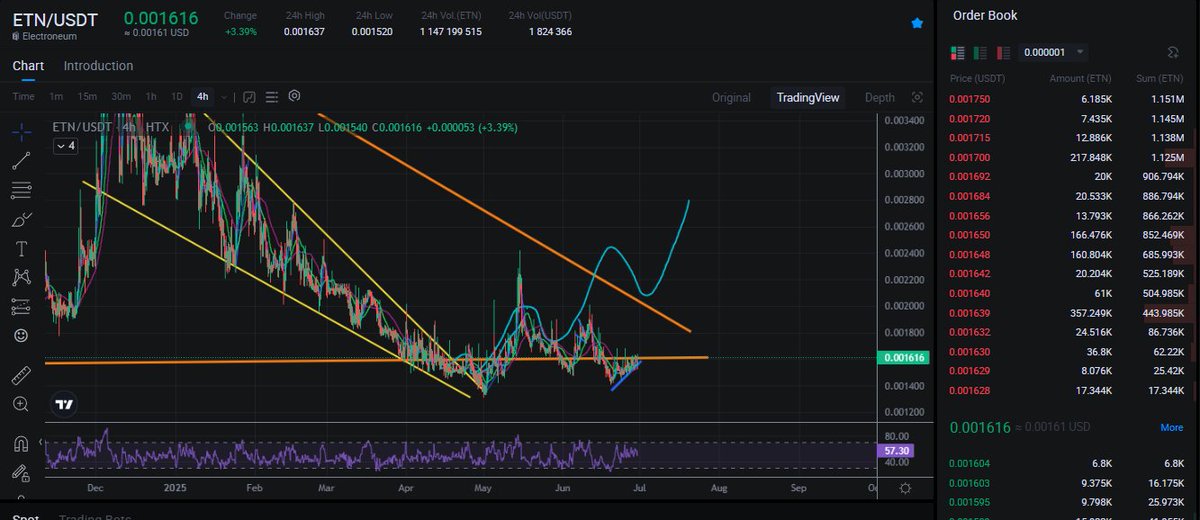Click the TradingView logo on chart
The height and width of the screenshot is (520, 1200).
[64, 404]
